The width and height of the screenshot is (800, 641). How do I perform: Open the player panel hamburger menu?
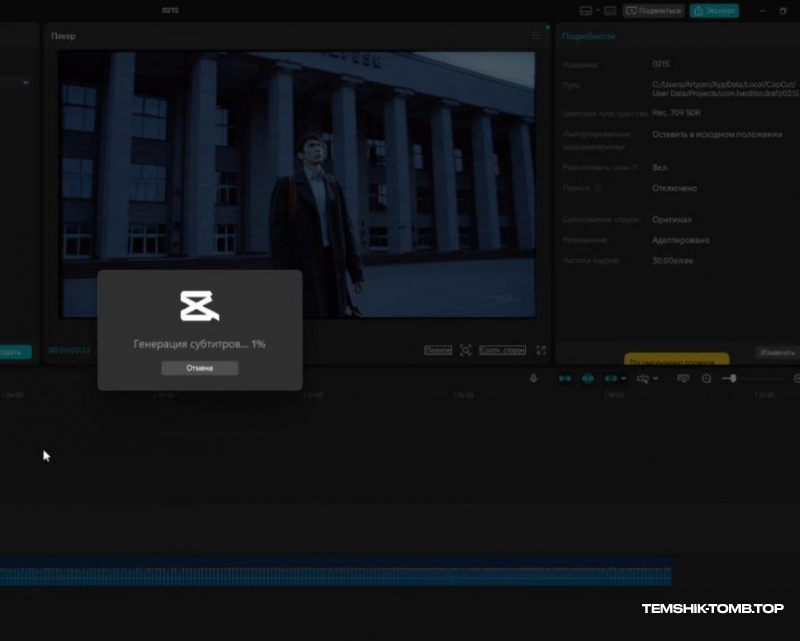(x=536, y=36)
